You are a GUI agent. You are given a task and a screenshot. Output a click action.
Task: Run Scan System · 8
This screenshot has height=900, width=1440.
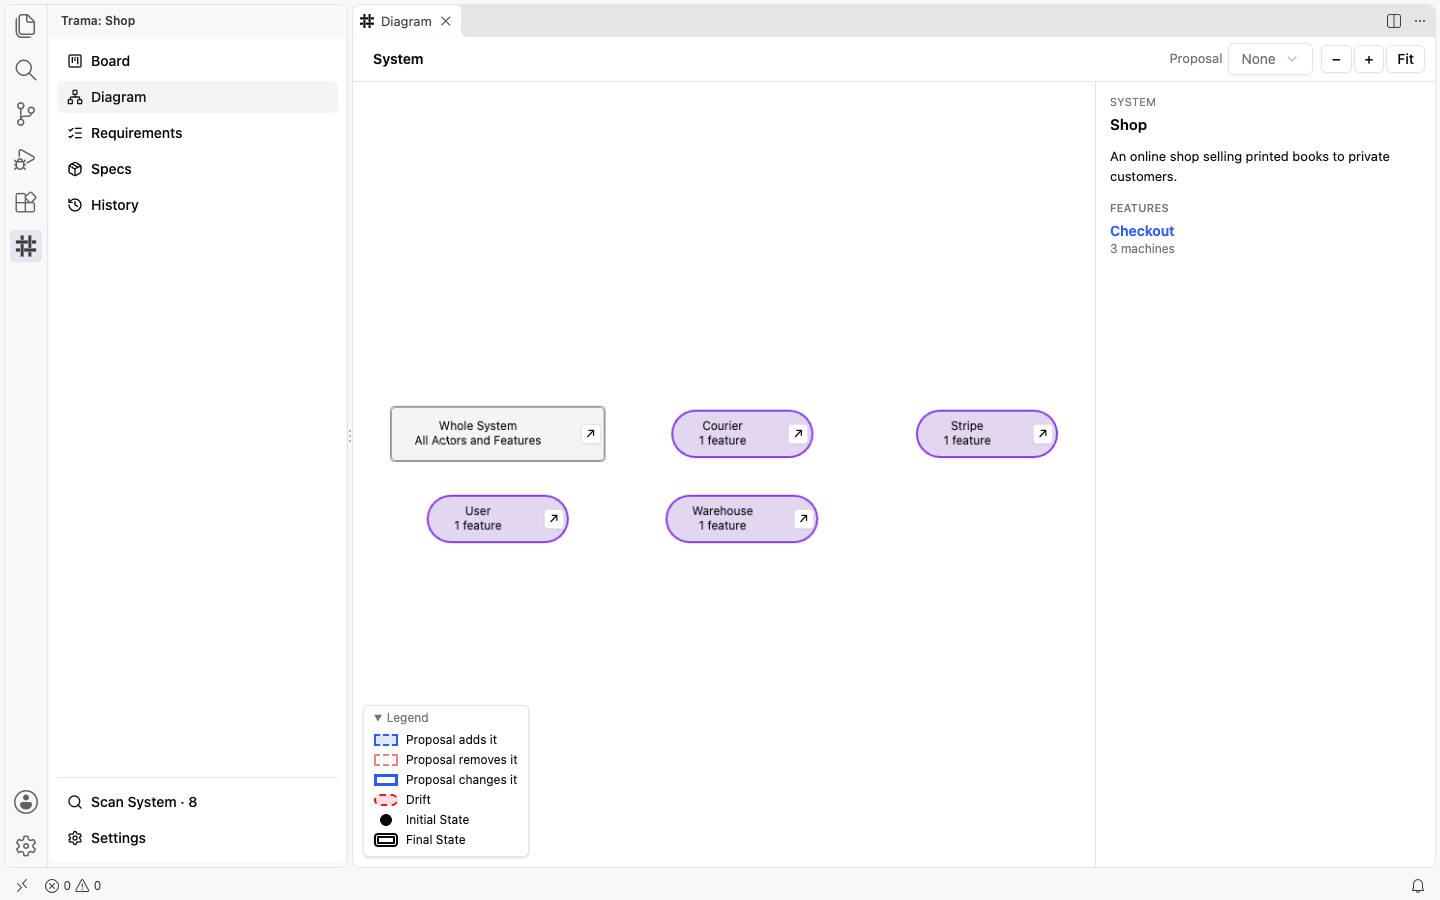point(198,802)
